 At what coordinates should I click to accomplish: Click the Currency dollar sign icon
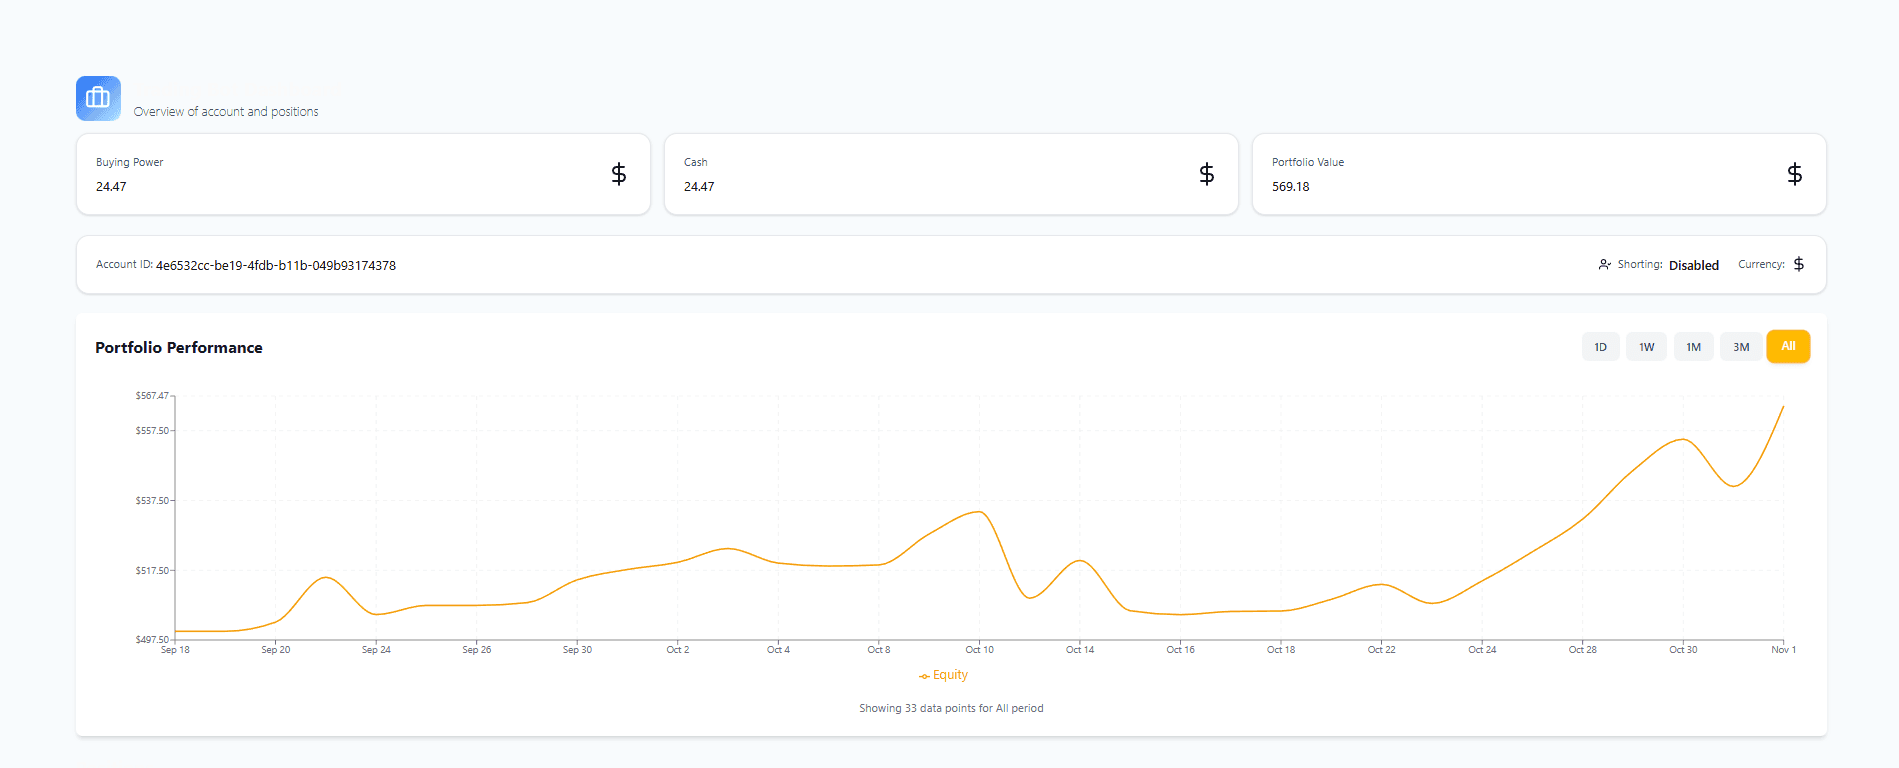[x=1798, y=264]
